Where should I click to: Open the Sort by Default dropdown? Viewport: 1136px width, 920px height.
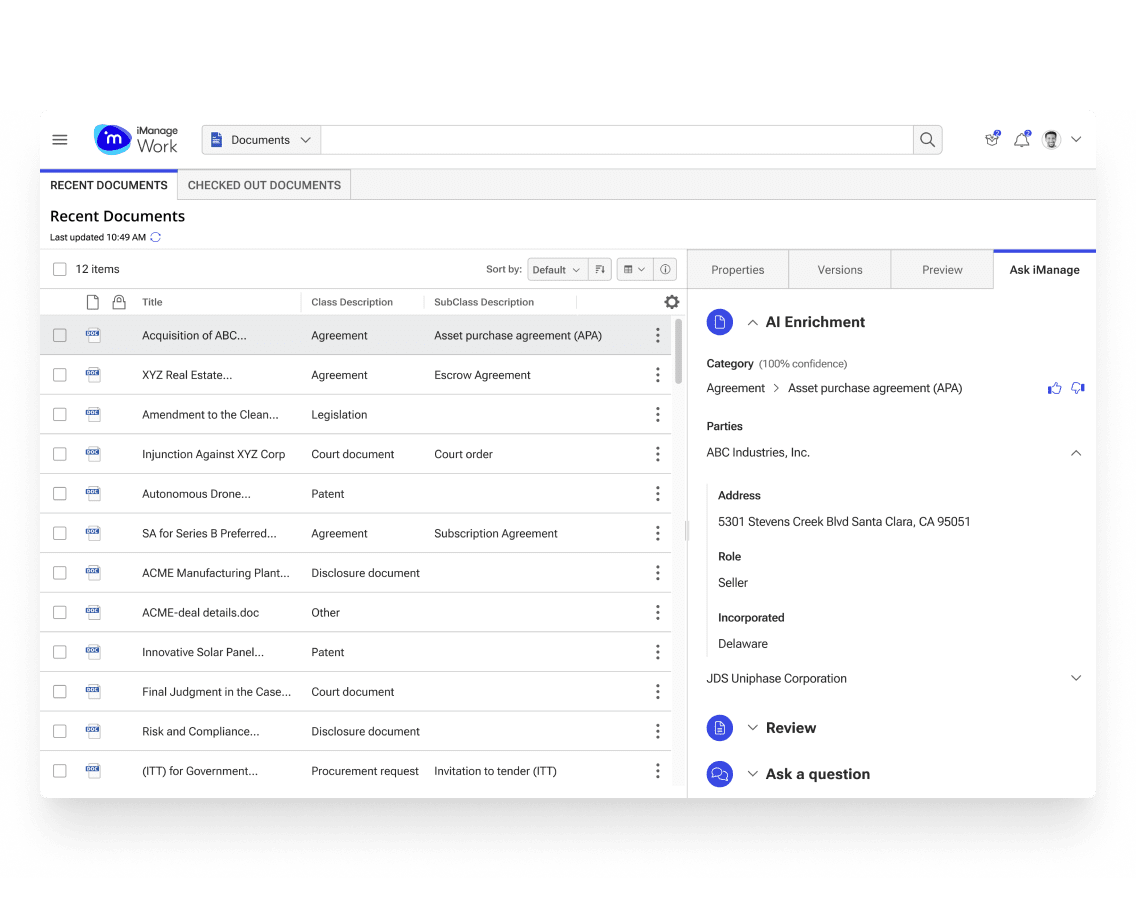556,269
